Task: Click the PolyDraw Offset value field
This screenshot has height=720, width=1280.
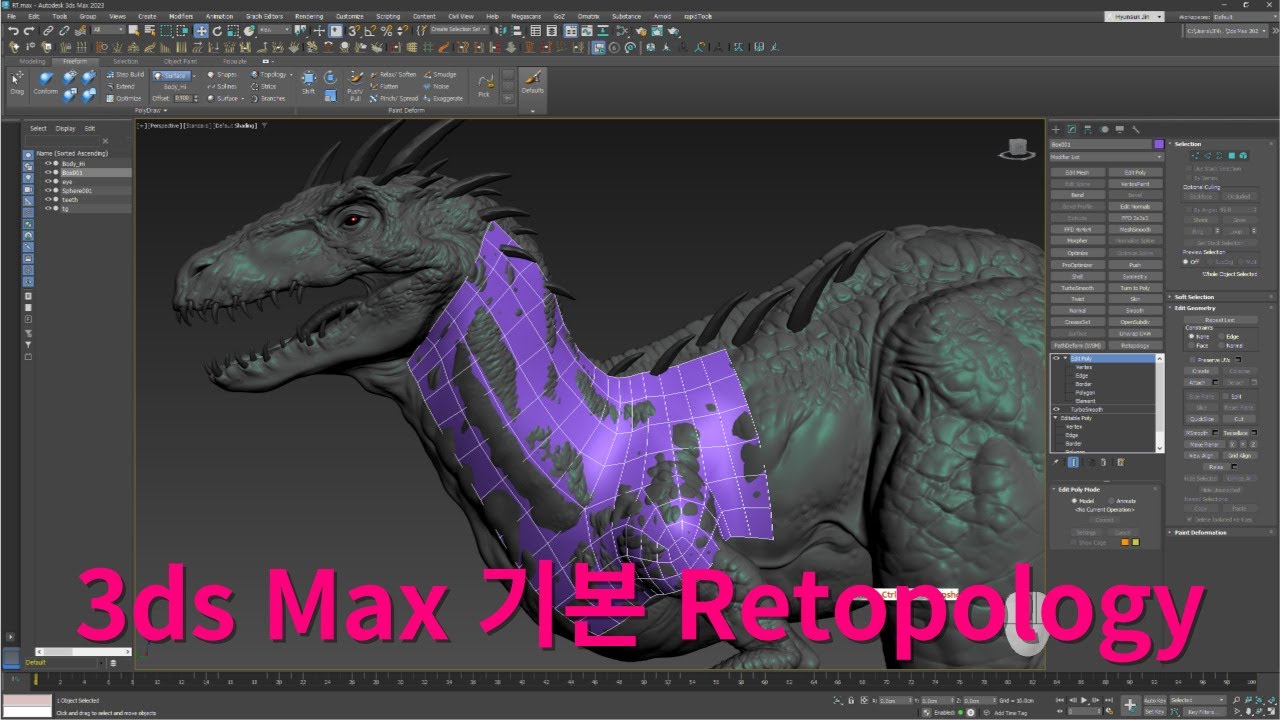Action: 184,98
